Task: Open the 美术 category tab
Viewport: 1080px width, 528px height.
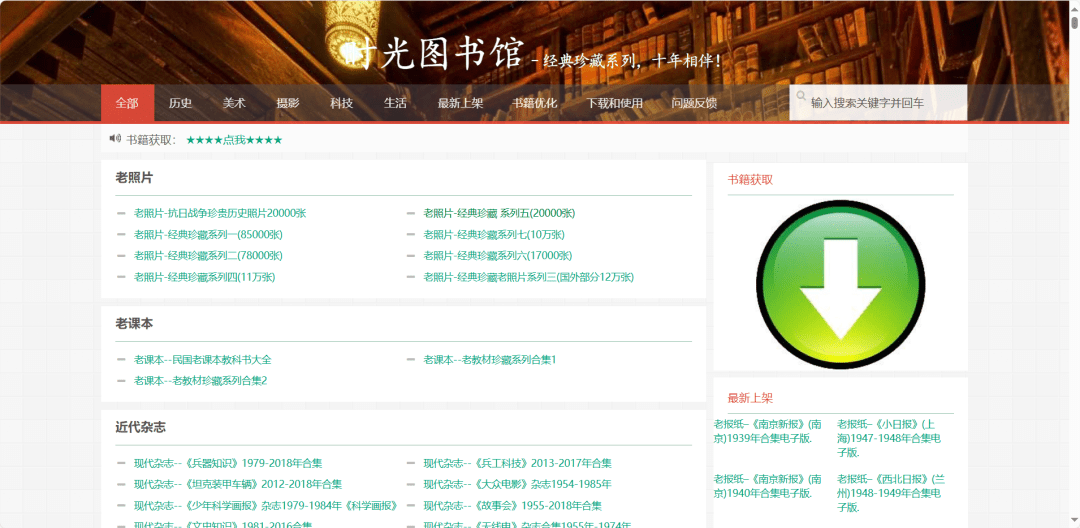Action: (x=234, y=103)
